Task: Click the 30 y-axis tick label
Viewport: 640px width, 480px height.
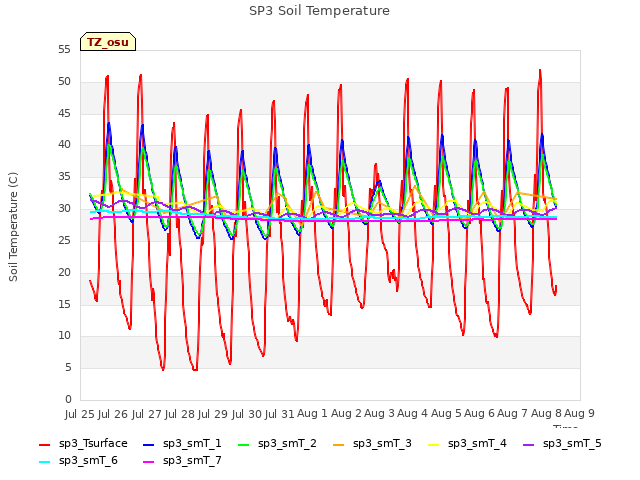Action: pyautogui.click(x=64, y=209)
